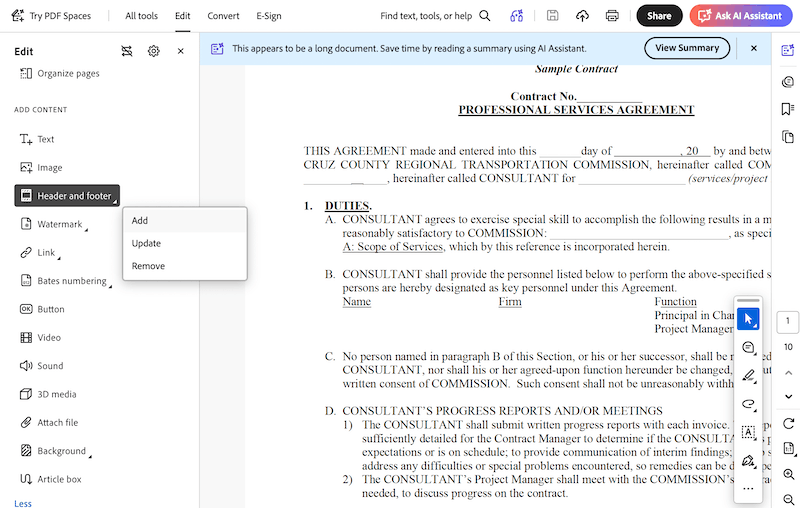Select the Video tool

coord(40,338)
